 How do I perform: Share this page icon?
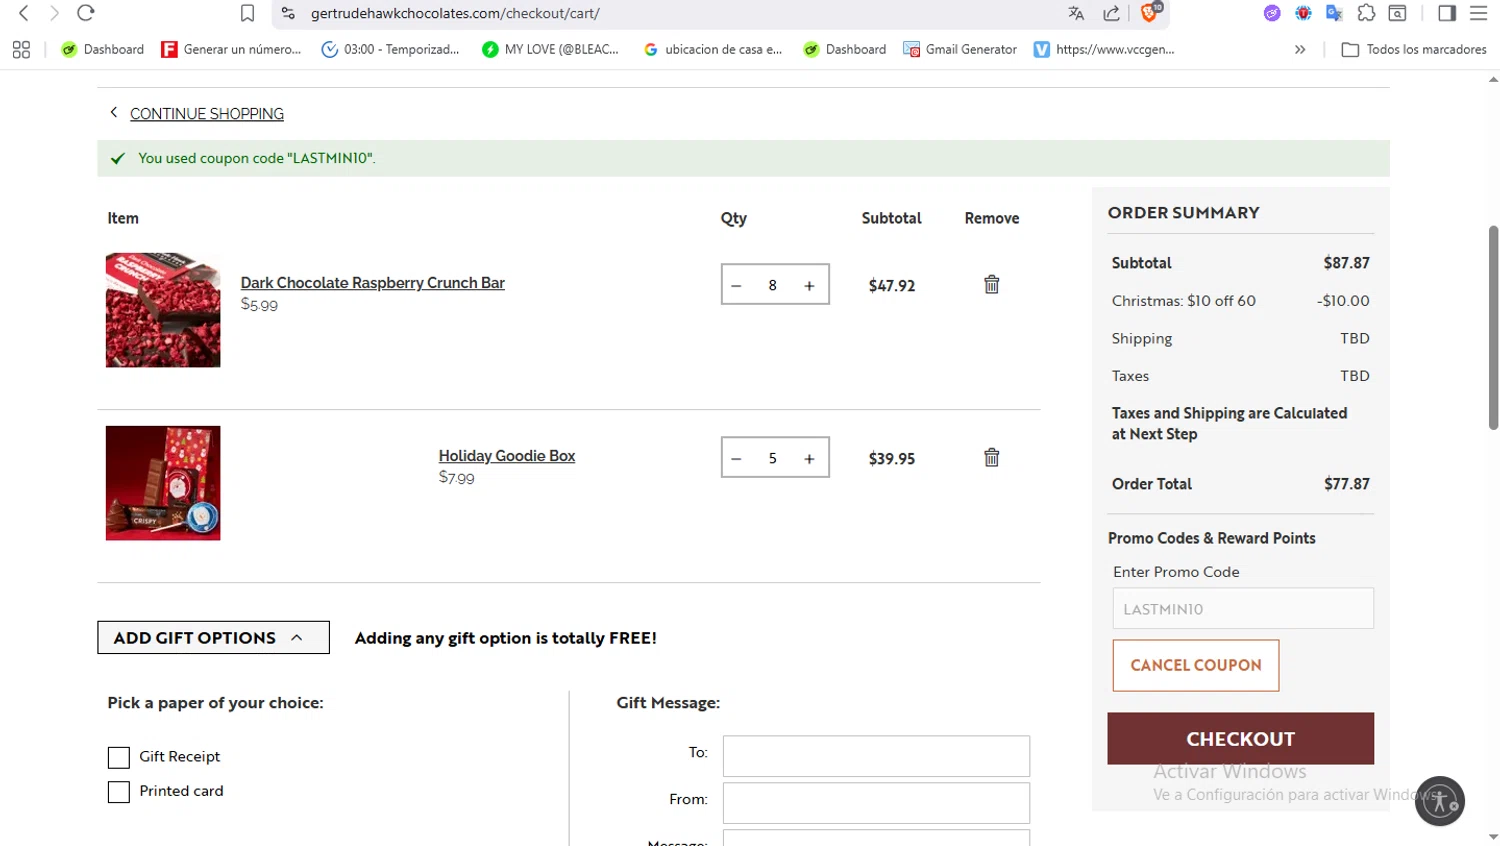pos(1111,13)
